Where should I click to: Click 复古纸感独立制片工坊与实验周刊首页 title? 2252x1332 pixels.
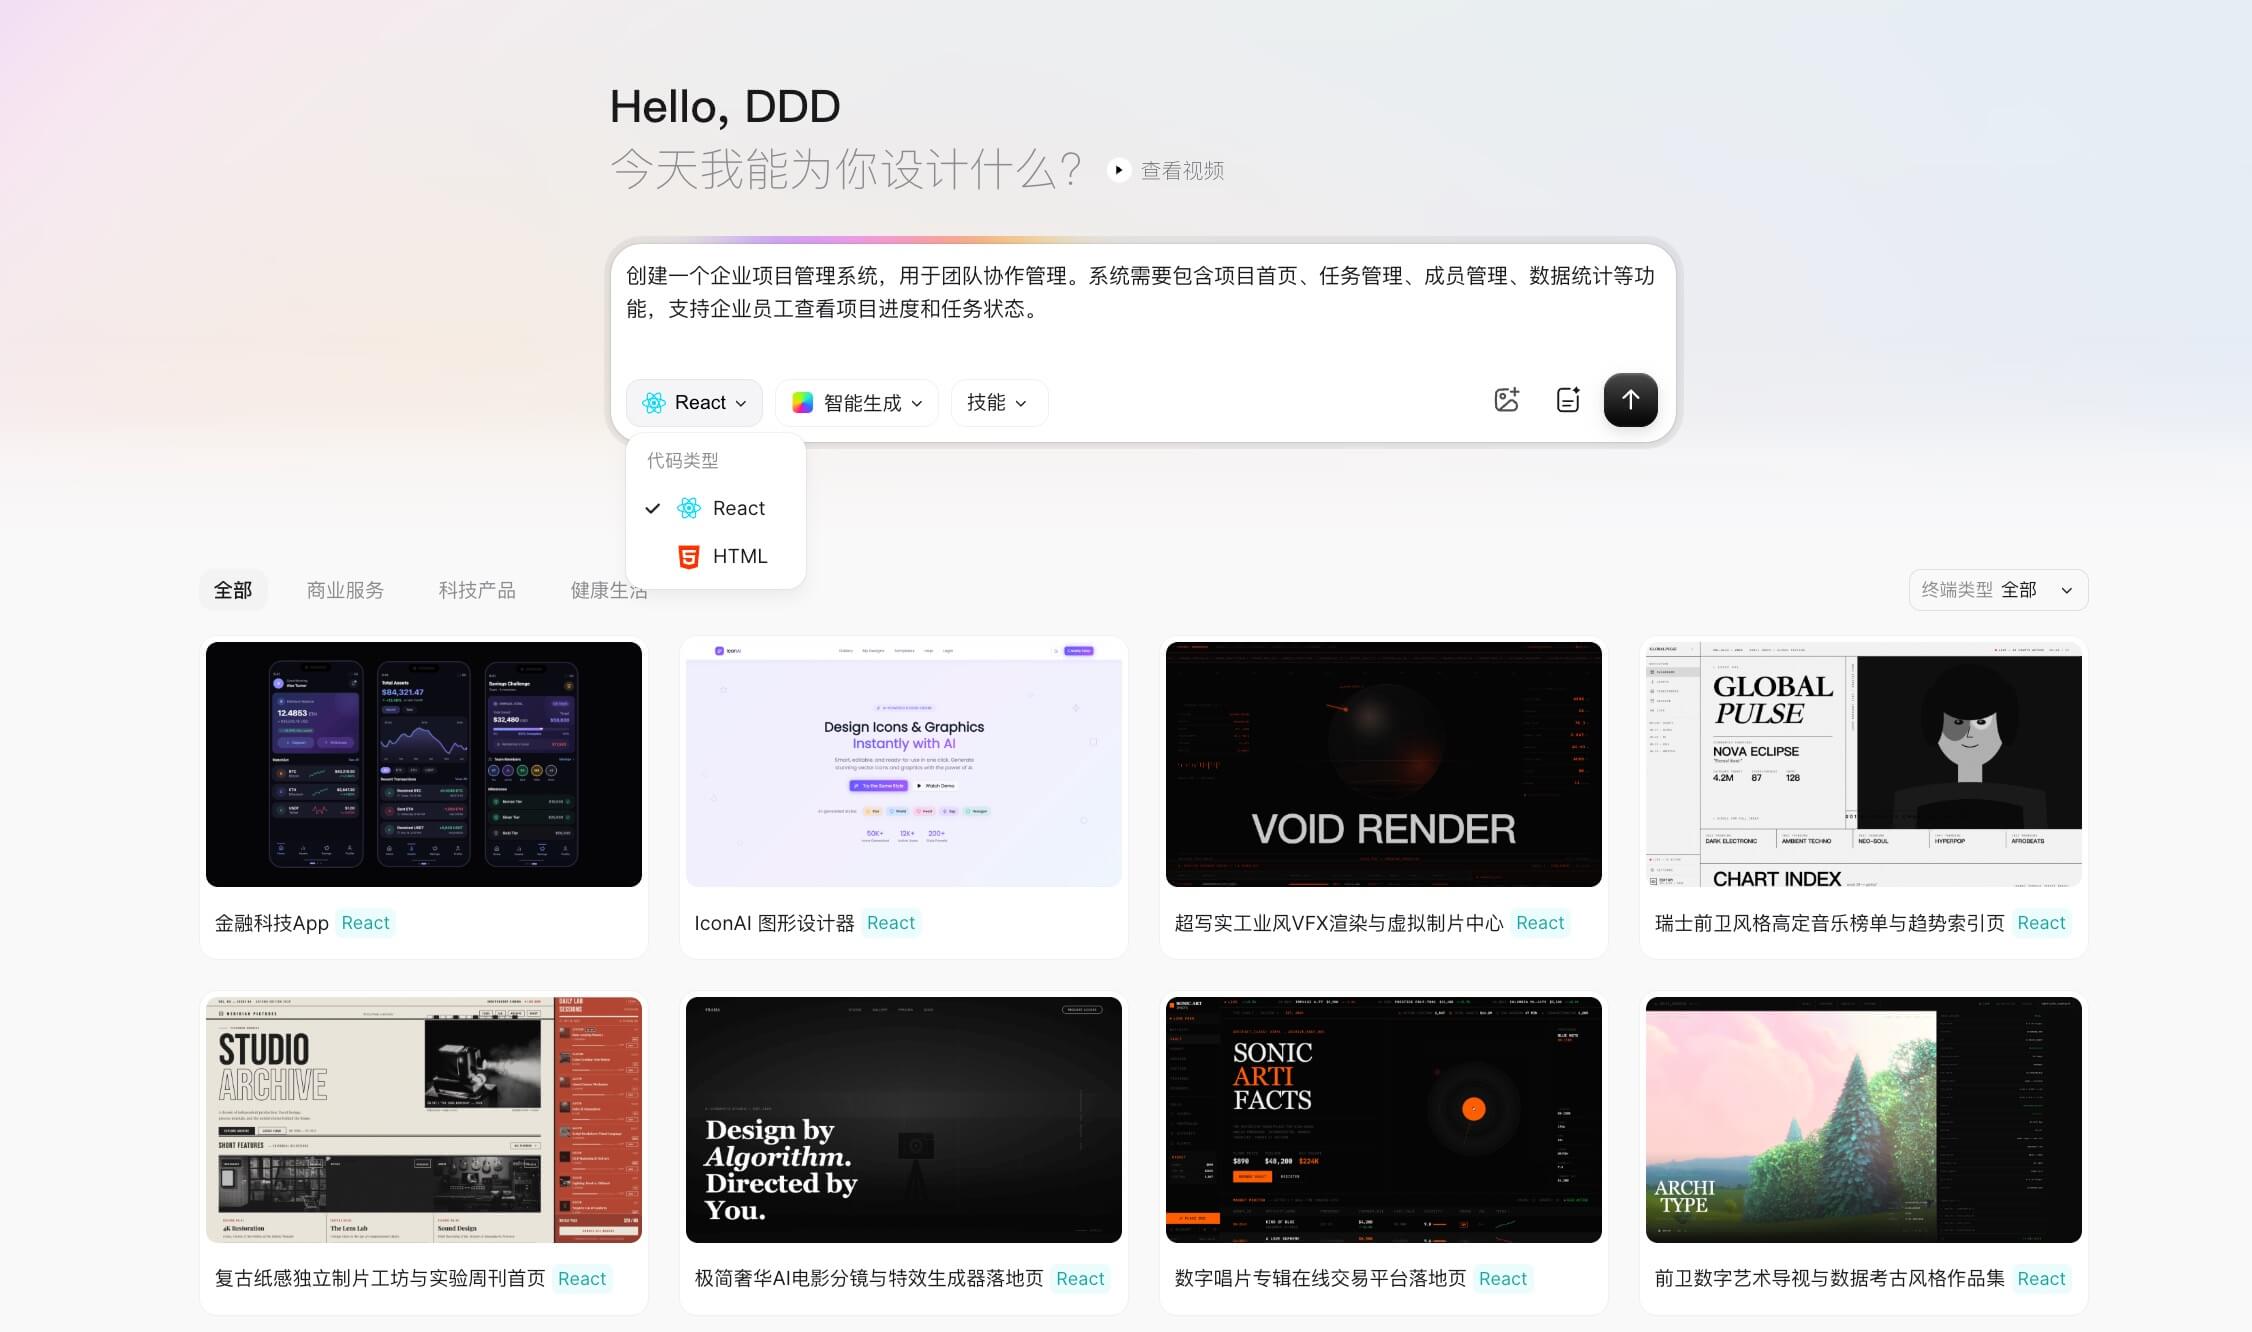click(x=380, y=1278)
